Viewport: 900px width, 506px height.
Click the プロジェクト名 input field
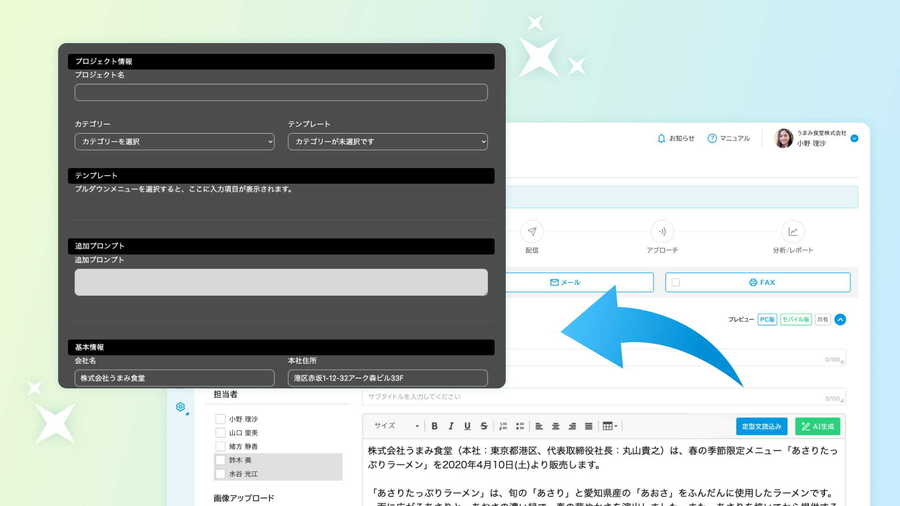(x=281, y=92)
